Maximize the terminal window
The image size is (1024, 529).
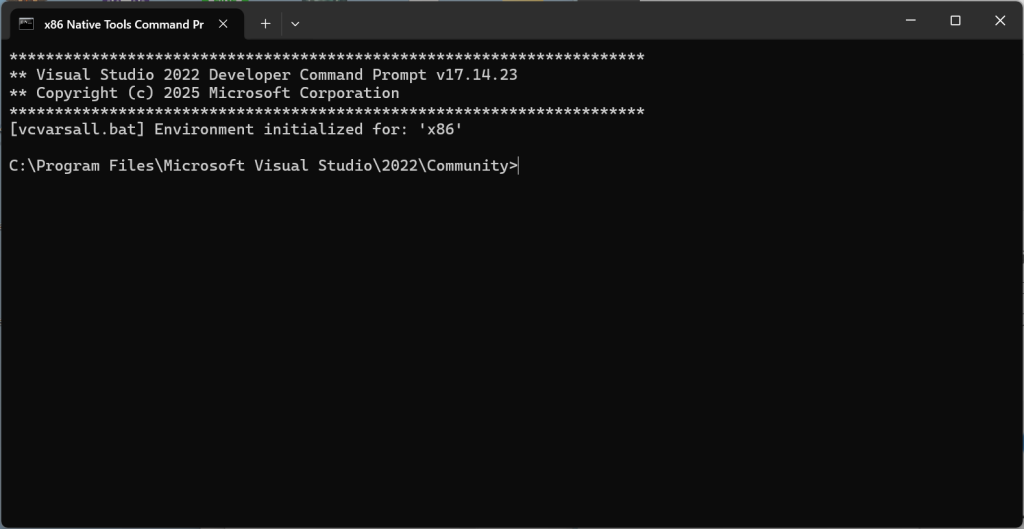pos(955,20)
